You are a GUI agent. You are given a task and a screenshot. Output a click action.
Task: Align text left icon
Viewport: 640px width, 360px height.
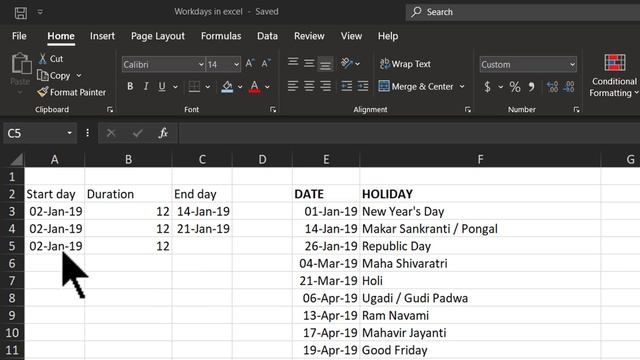[293, 86]
